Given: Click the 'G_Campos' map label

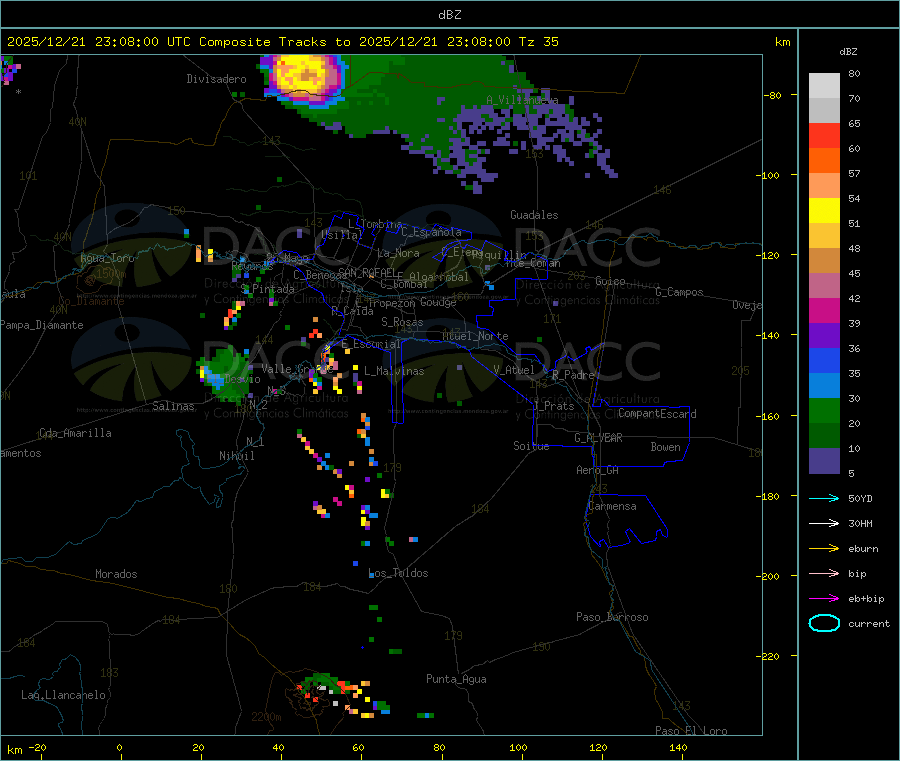Looking at the screenshot, I should (x=679, y=292).
